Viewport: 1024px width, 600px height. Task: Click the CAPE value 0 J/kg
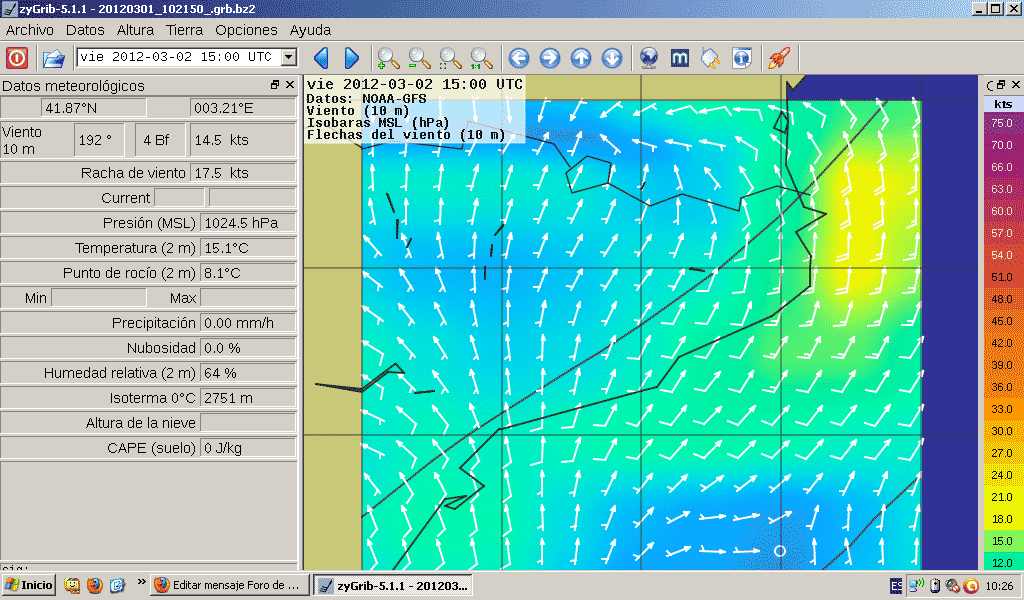point(248,448)
